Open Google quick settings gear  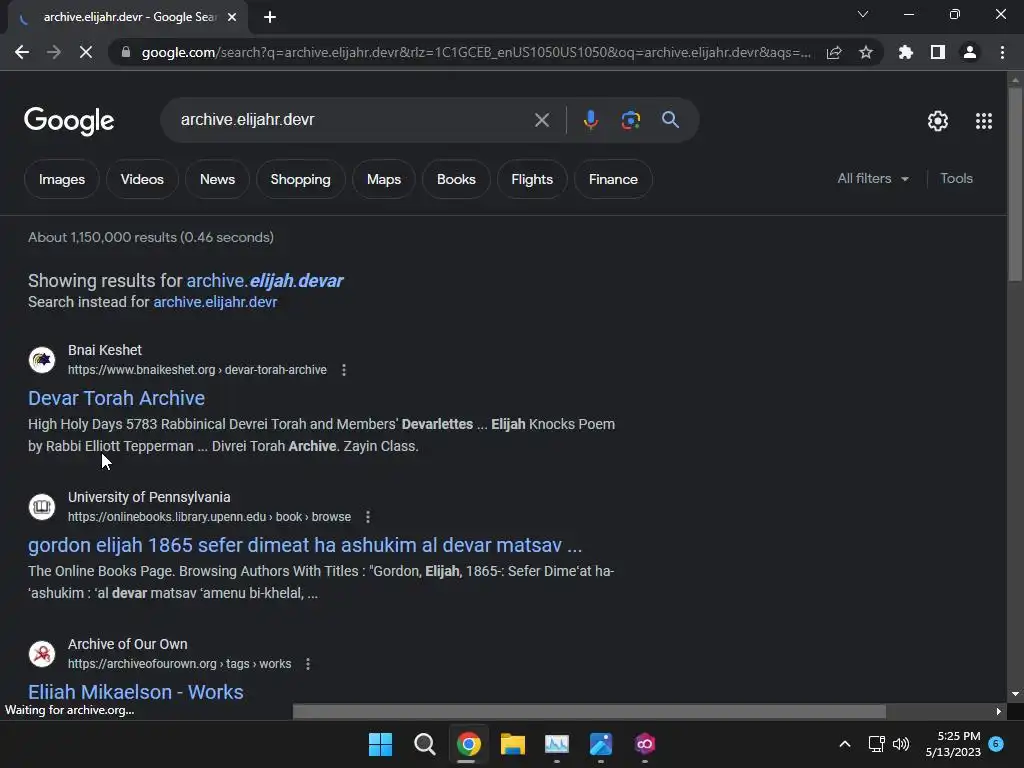pyautogui.click(x=938, y=121)
